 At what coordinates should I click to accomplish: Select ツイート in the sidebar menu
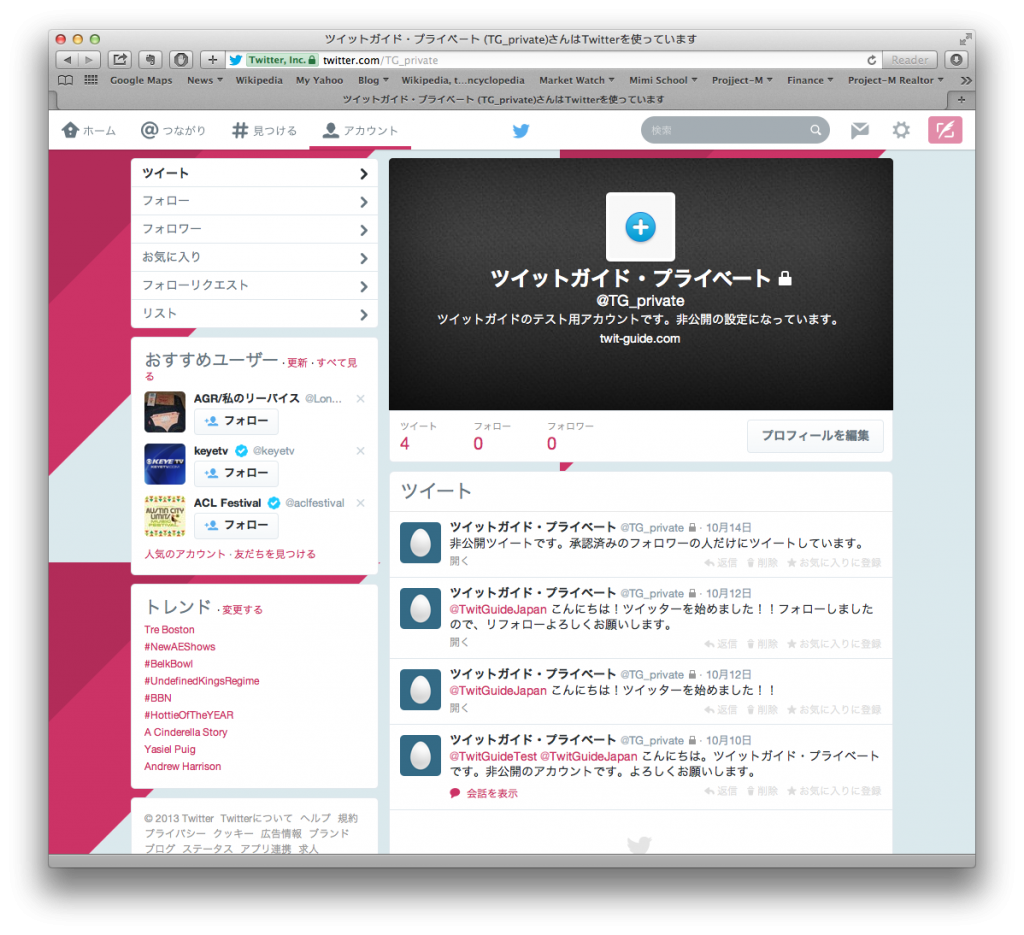[x=254, y=173]
